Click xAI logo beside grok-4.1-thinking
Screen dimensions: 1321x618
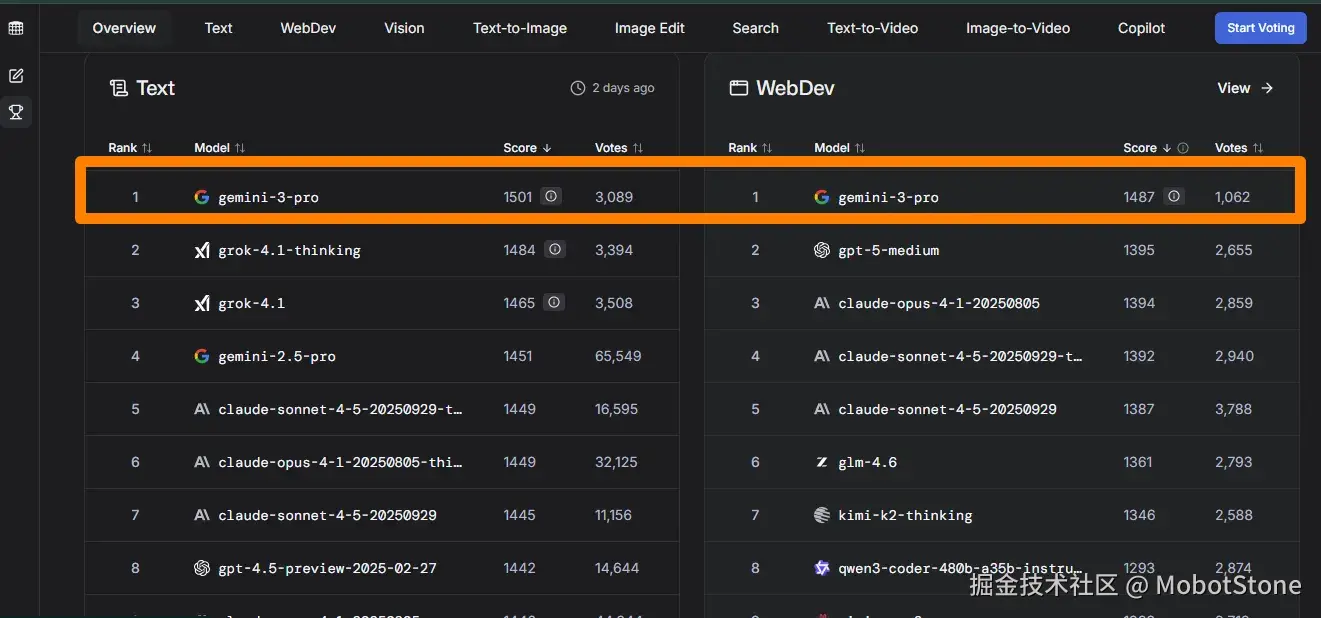(202, 250)
